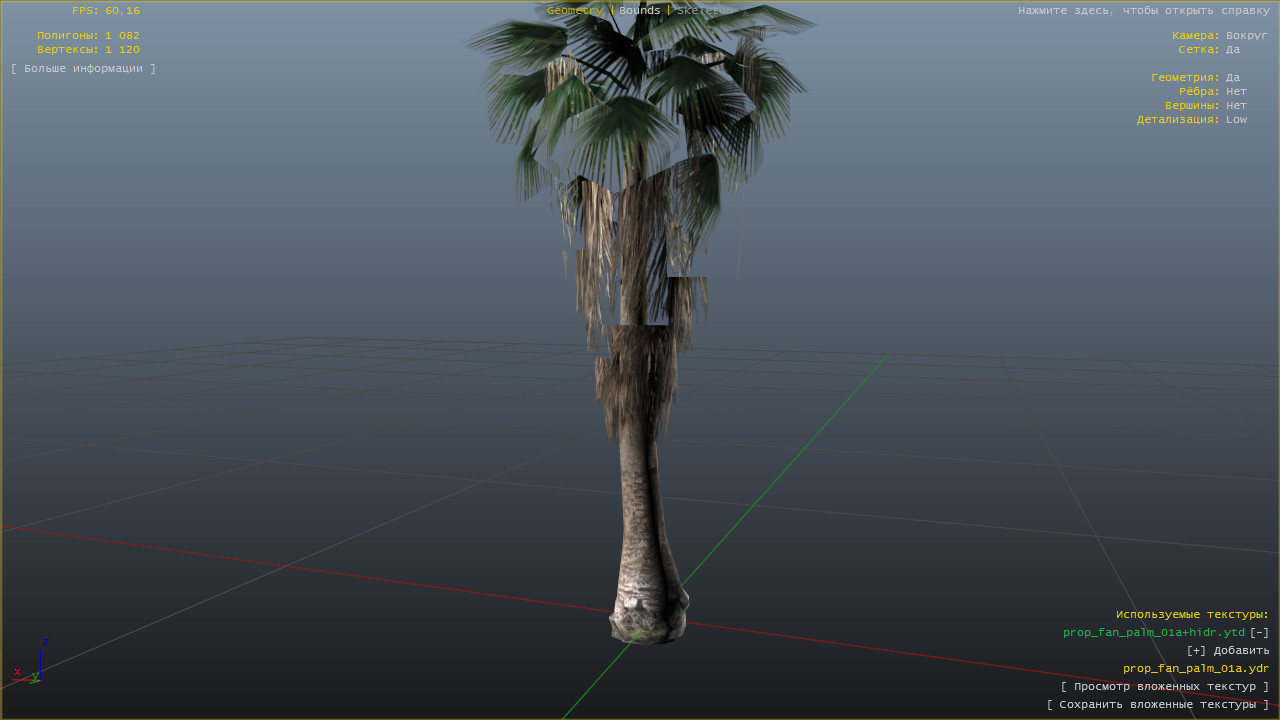Toggle the 'Рёбра' edges setting
The image size is (1280, 720).
tap(1213, 92)
